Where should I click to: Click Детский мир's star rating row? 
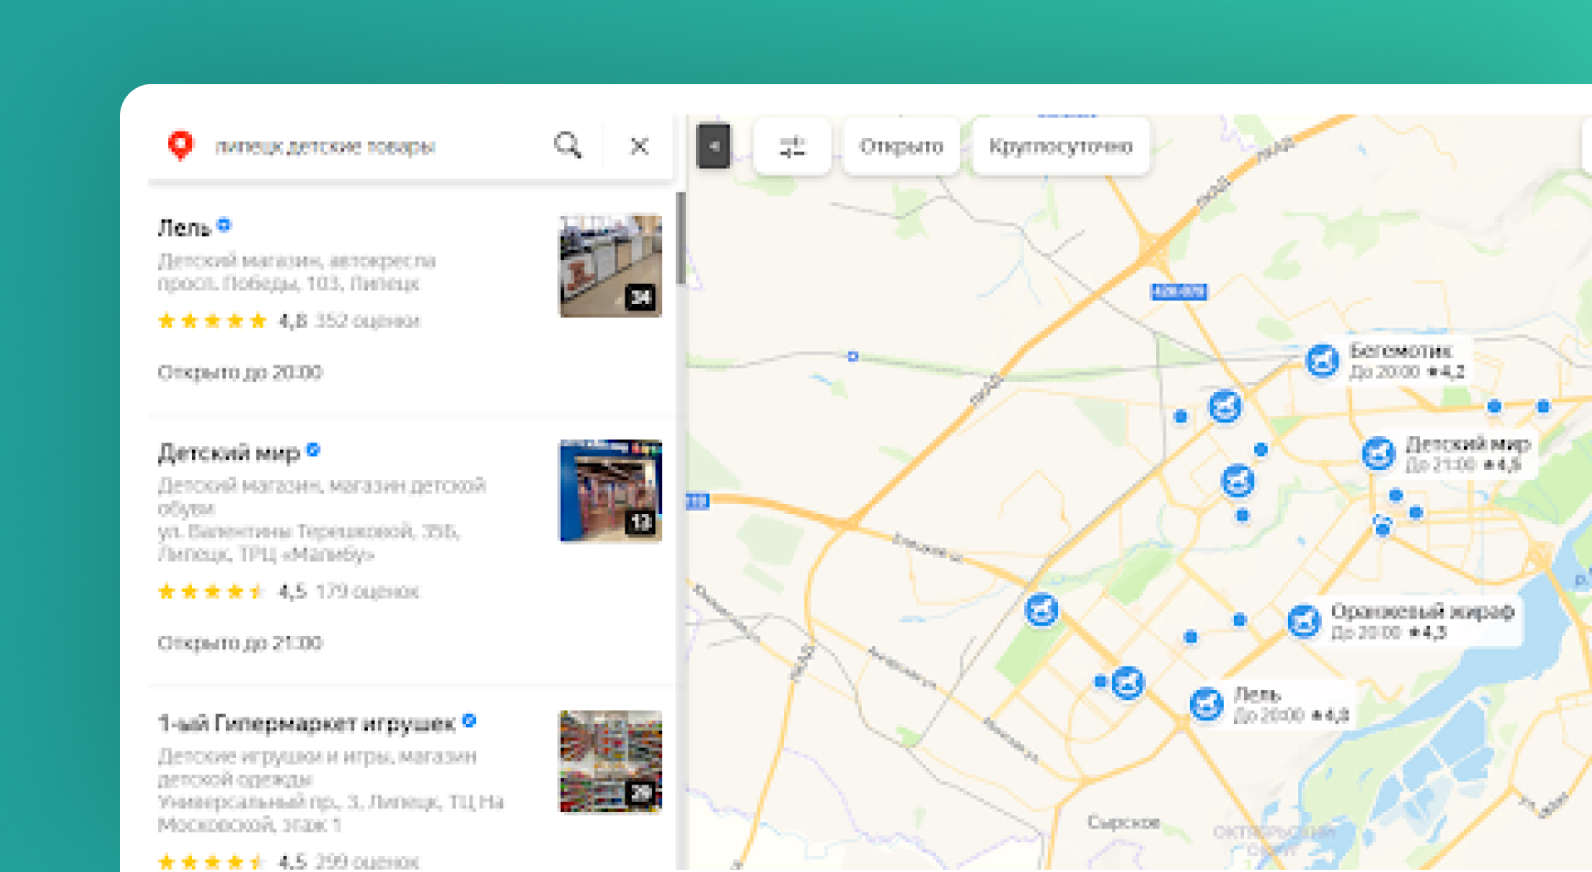pyautogui.click(x=212, y=591)
